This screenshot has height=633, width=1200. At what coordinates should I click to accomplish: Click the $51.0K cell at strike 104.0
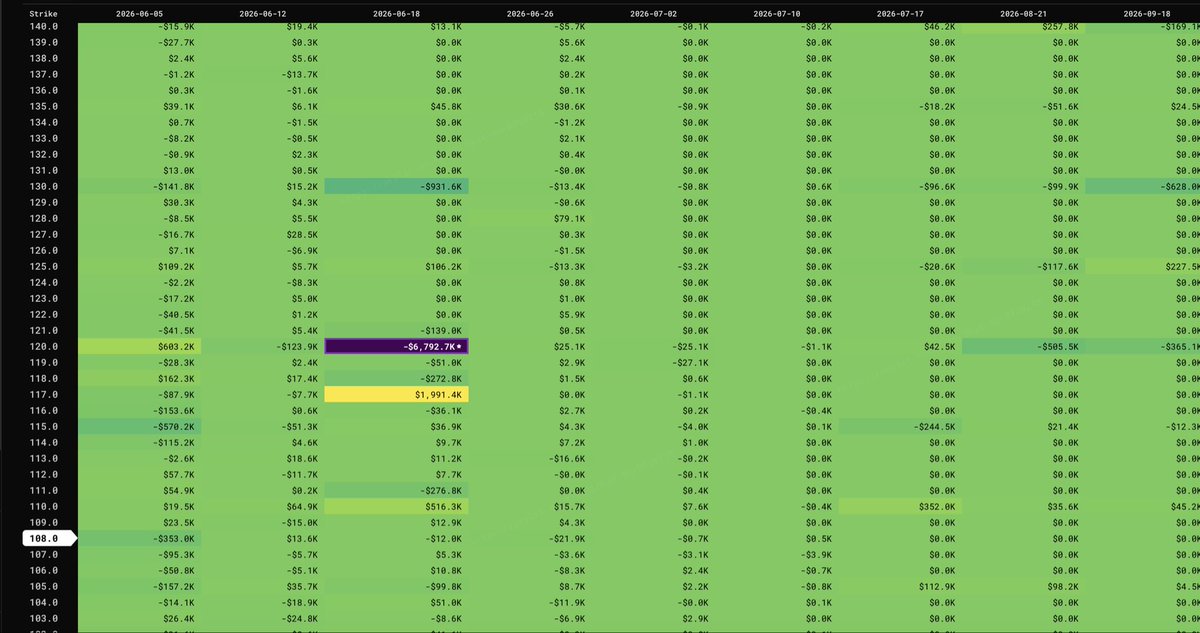[x=397, y=602]
